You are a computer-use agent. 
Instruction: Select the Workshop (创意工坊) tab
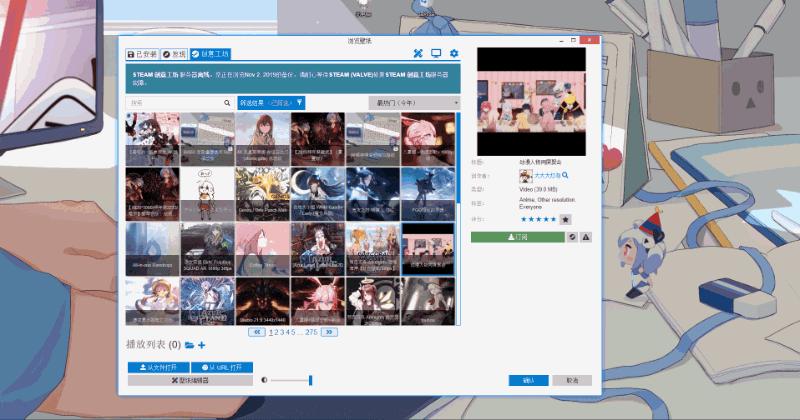click(x=210, y=54)
